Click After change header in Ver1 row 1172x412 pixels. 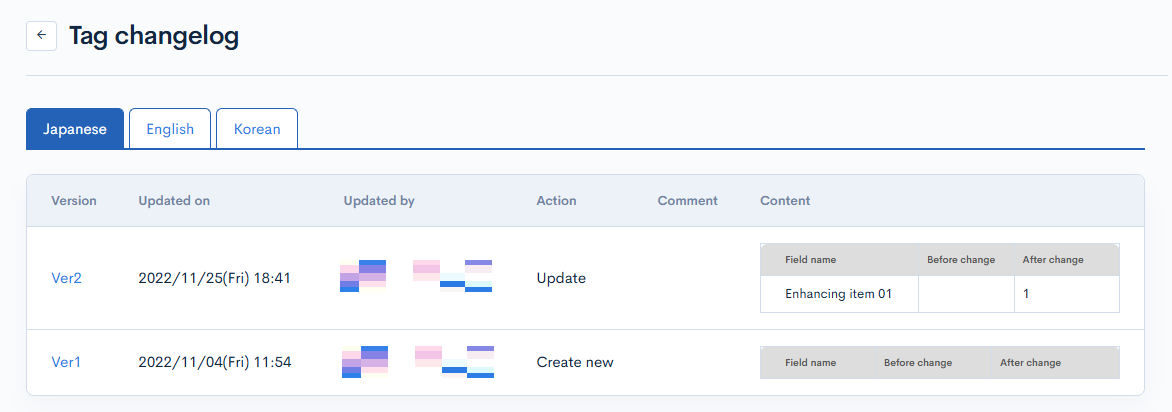point(1030,363)
